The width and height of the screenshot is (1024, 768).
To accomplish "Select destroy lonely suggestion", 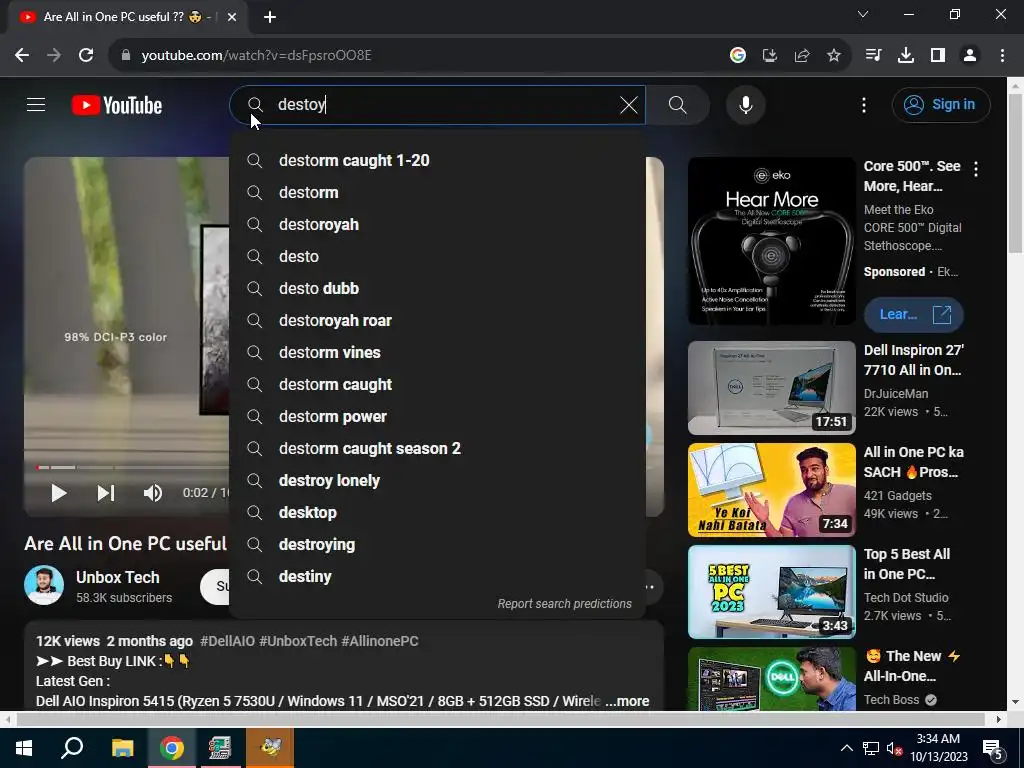I will 437,481.
